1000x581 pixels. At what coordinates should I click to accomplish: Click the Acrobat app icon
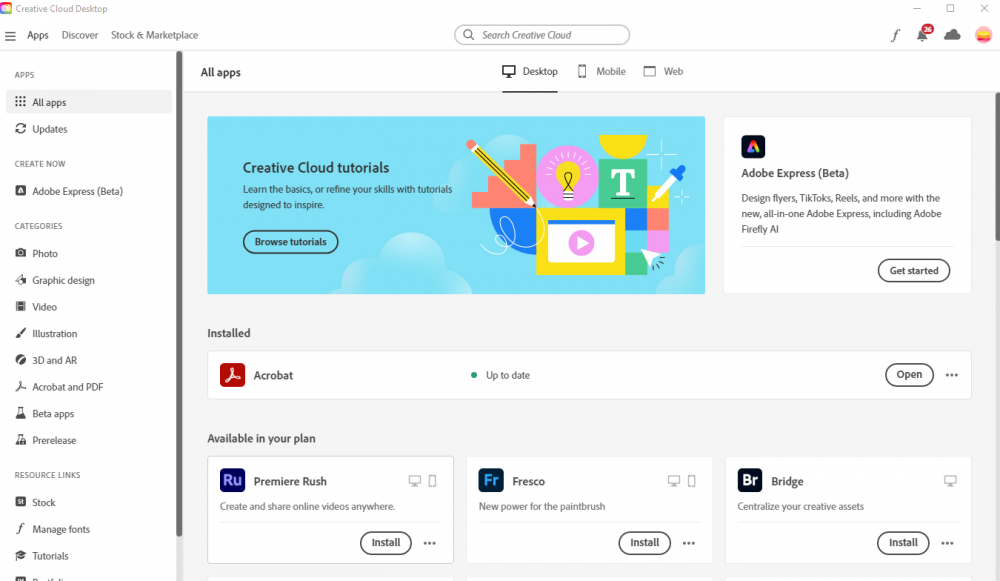coord(232,375)
